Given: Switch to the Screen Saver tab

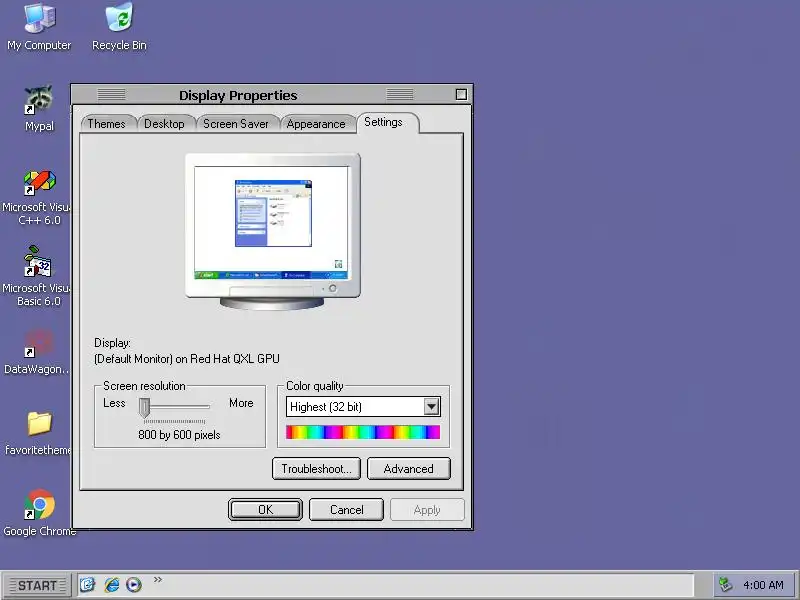Looking at the screenshot, I should point(236,123).
